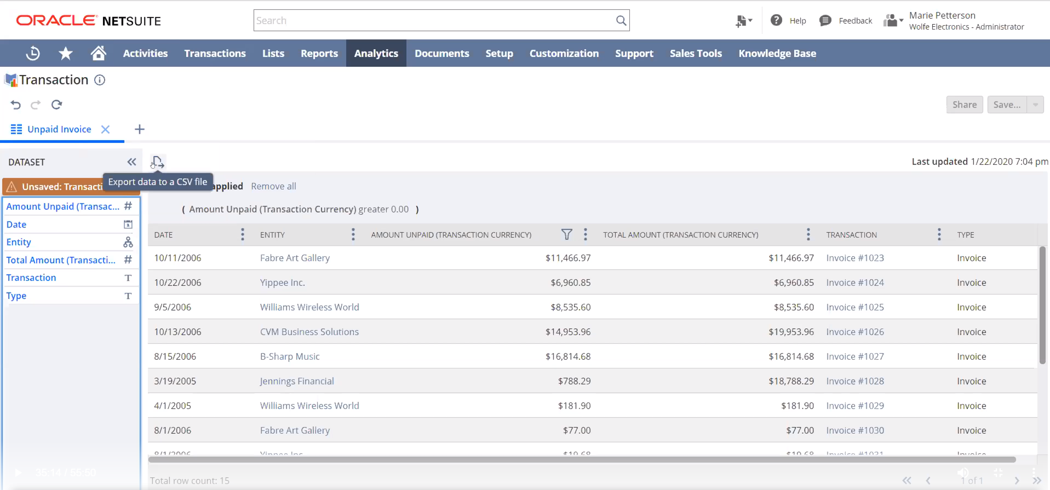Click the undo arrow icon
Image resolution: width=1050 pixels, height=490 pixels.
15,105
